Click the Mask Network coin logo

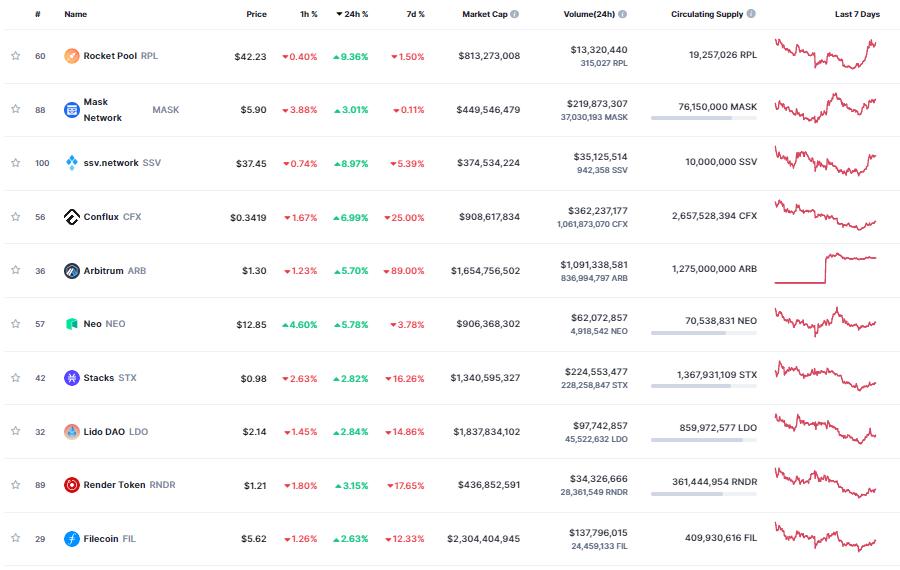pos(72,110)
